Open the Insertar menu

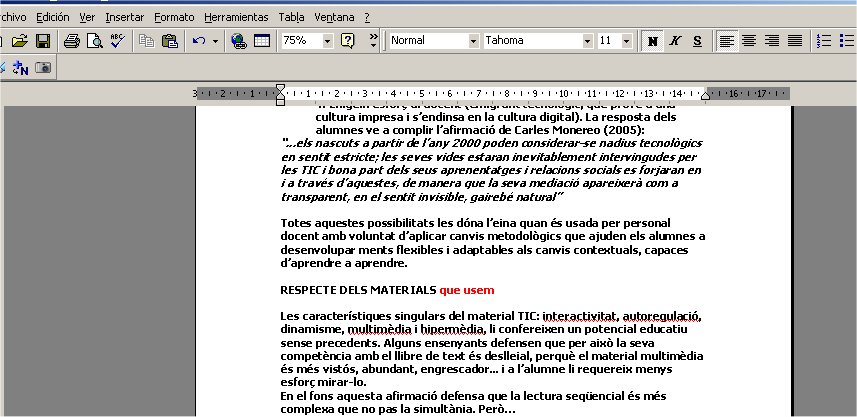125,17
